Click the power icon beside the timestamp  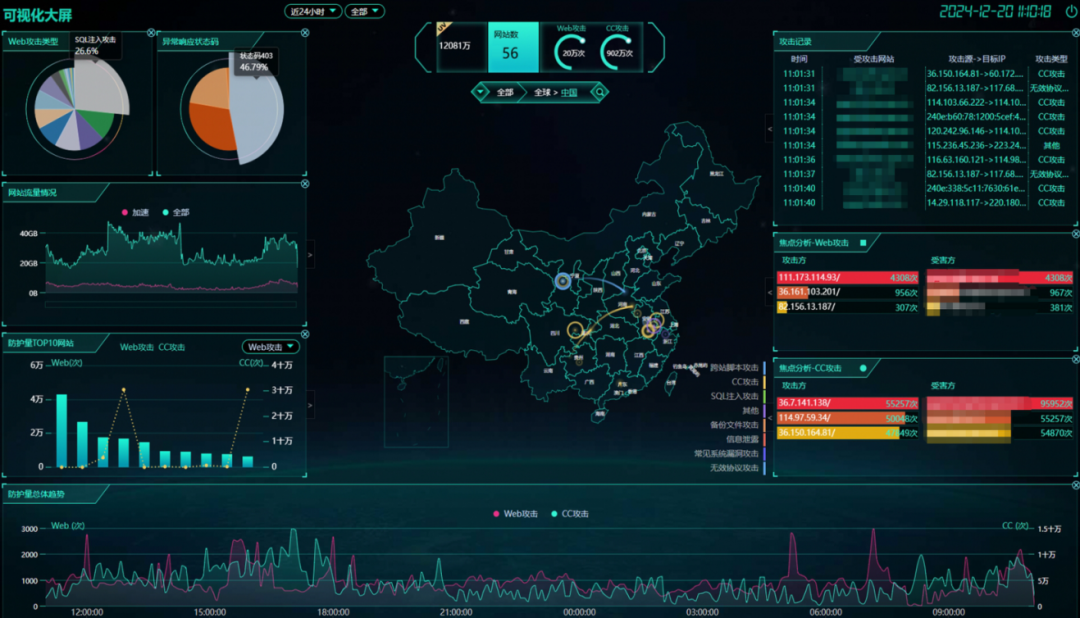coord(1071,11)
